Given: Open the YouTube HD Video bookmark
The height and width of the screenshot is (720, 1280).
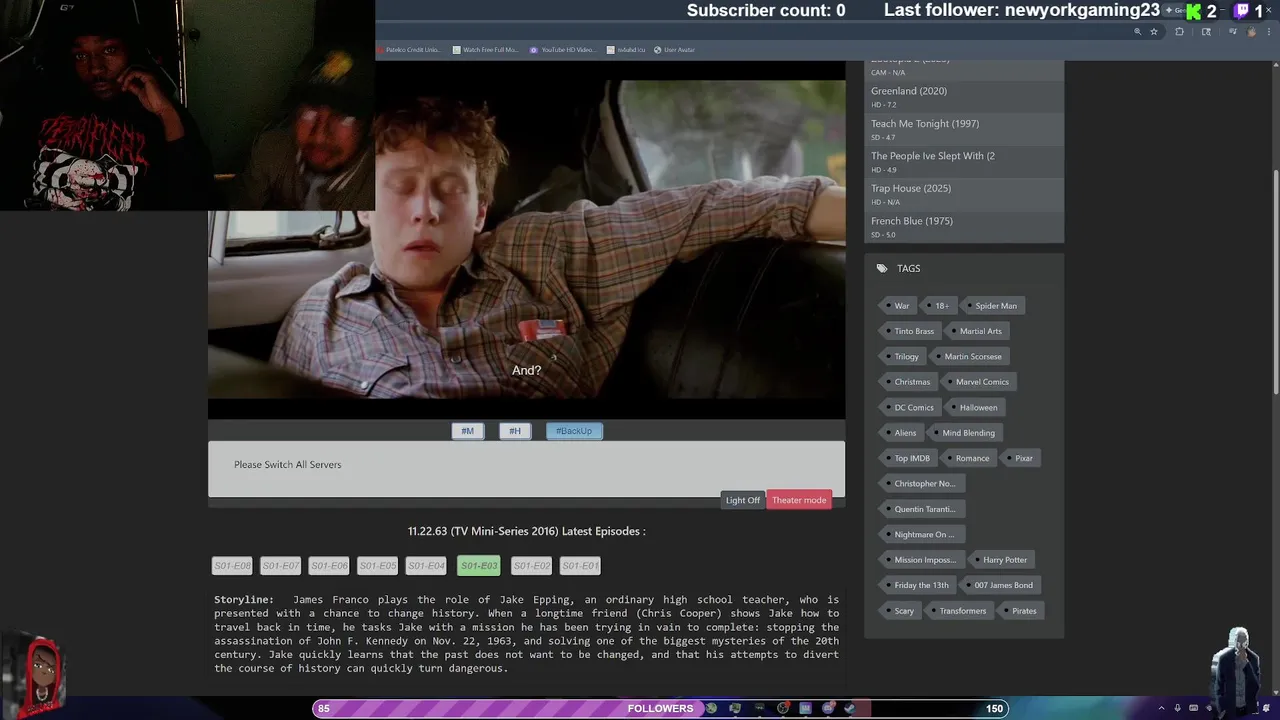Looking at the screenshot, I should pos(562,50).
